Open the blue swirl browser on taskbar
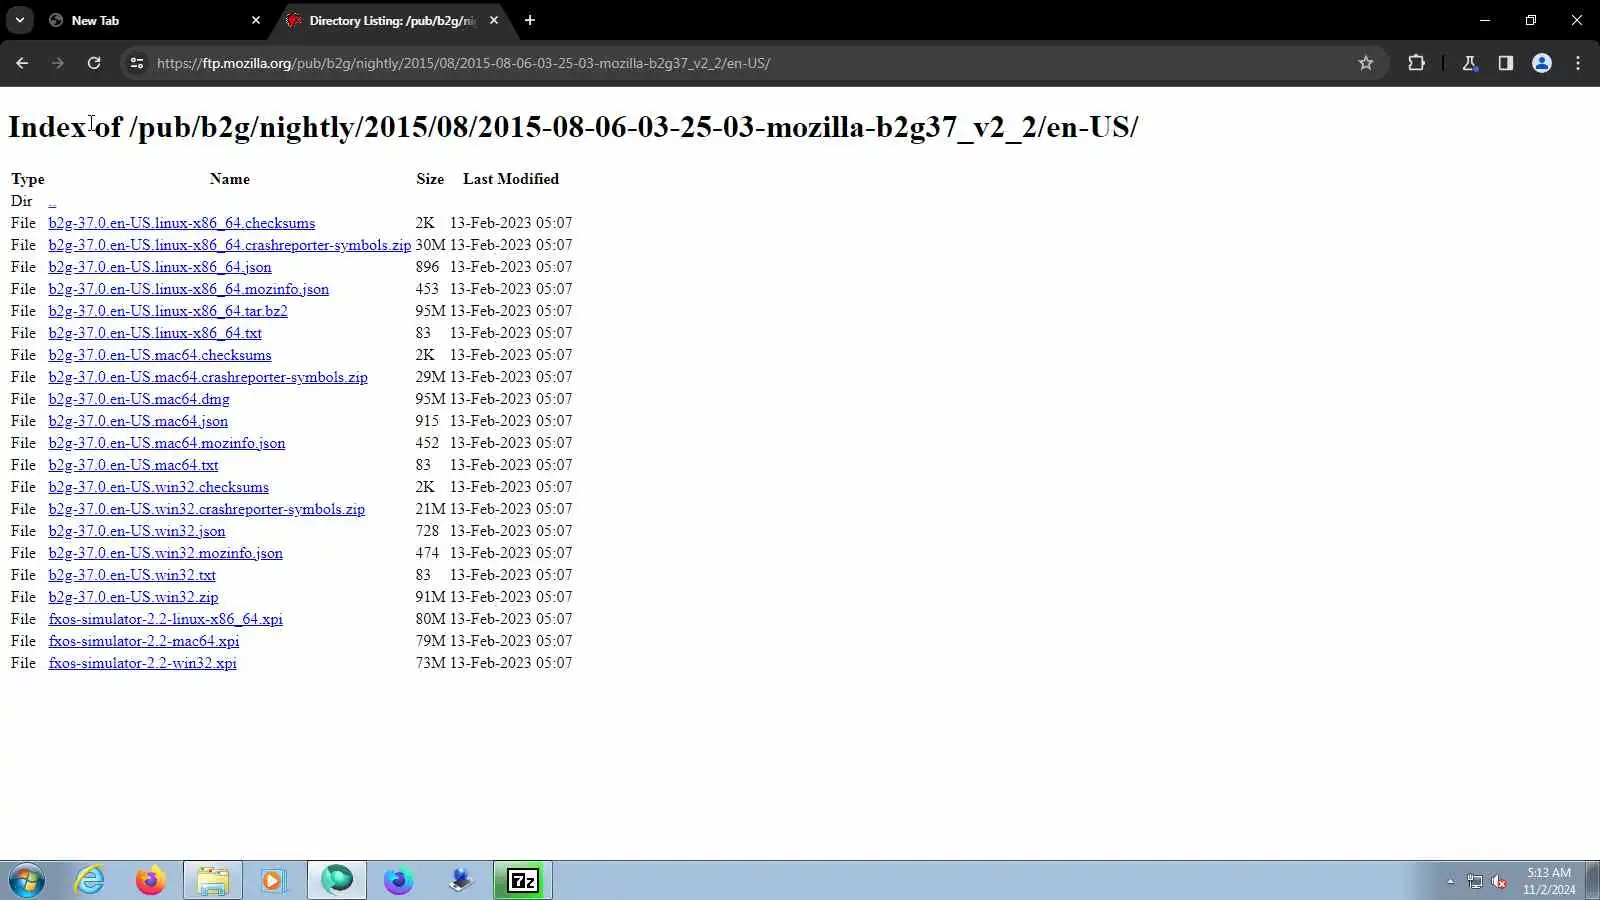 [399, 881]
